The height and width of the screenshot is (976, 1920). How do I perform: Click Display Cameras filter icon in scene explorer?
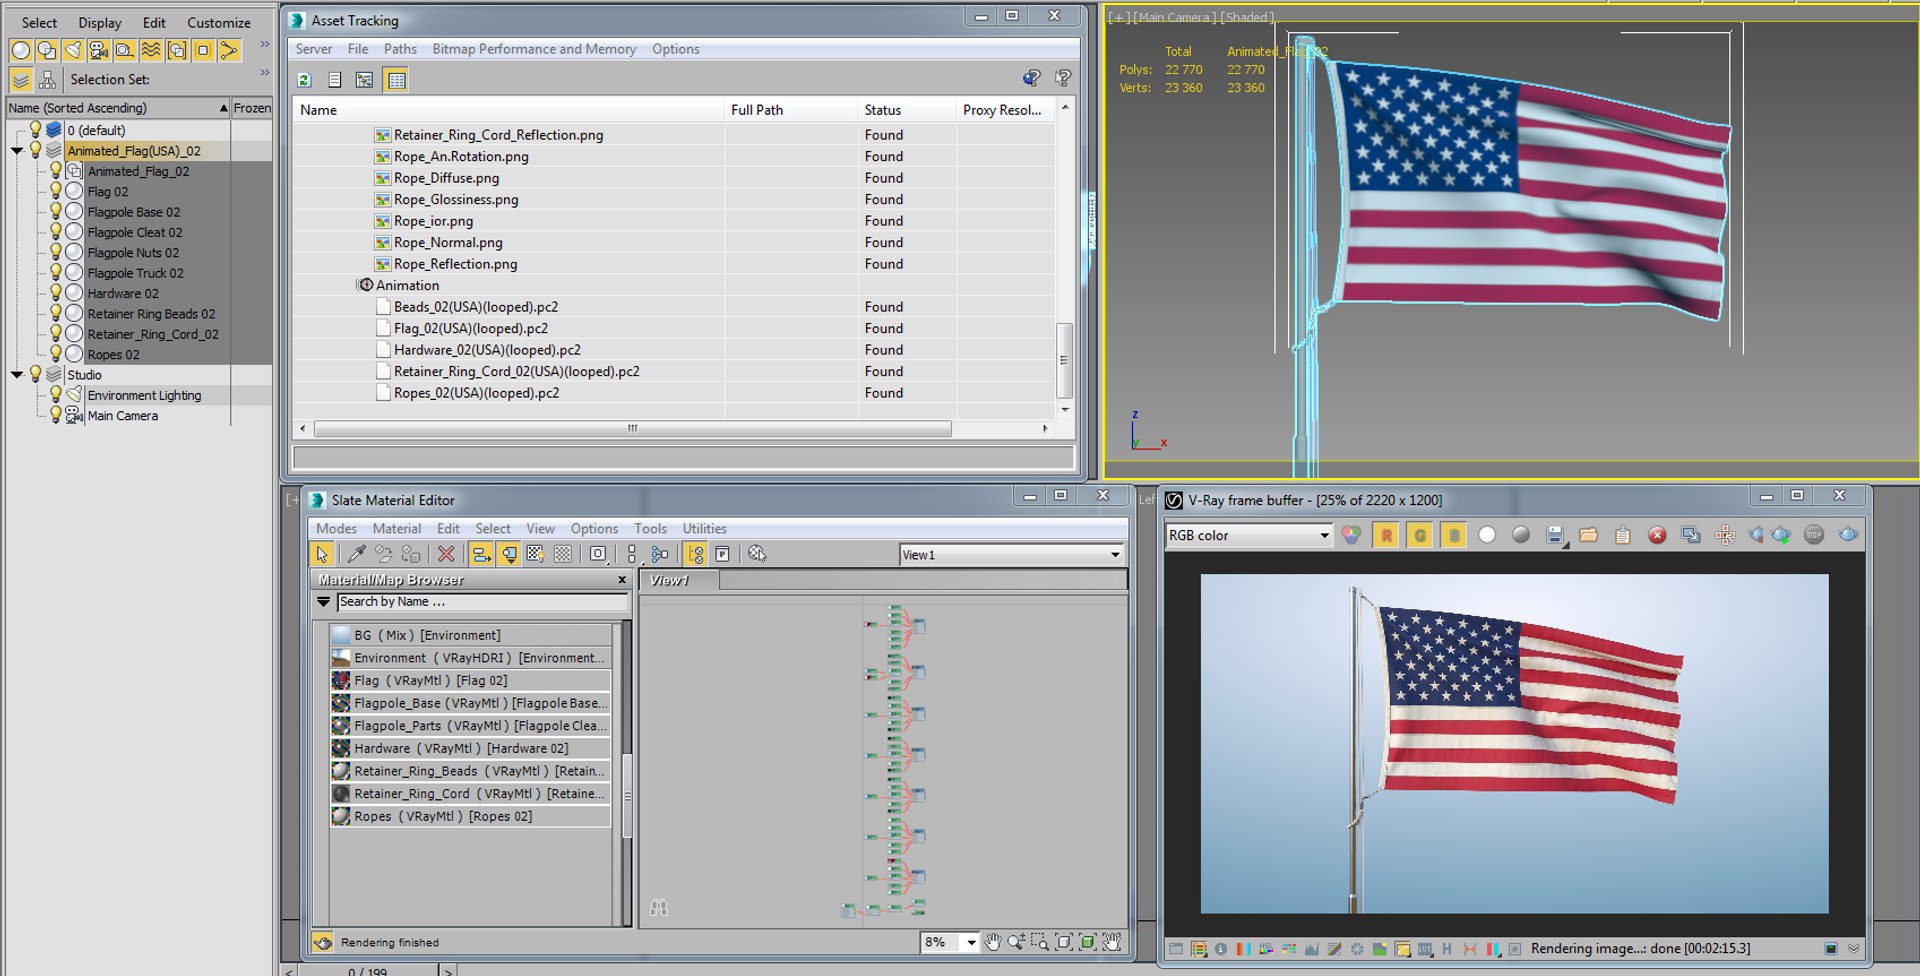pos(98,50)
